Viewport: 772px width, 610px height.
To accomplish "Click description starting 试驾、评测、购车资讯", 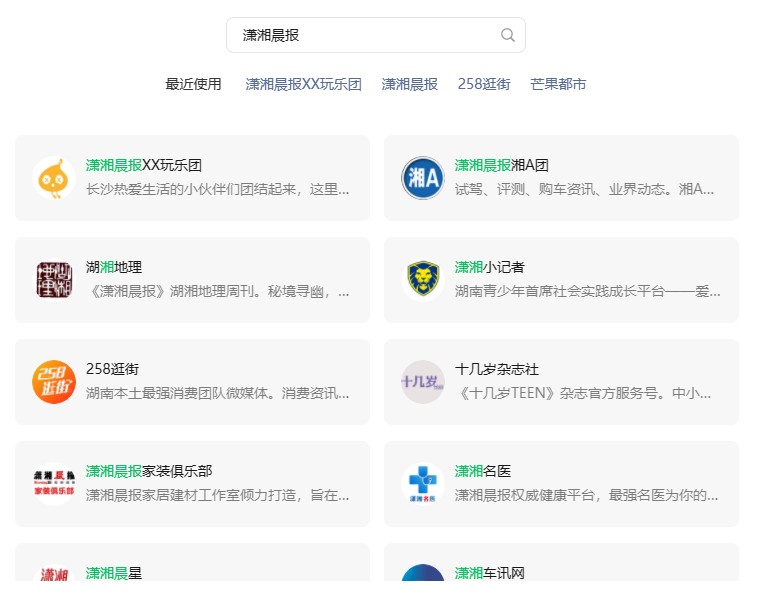I will click(x=584, y=190).
